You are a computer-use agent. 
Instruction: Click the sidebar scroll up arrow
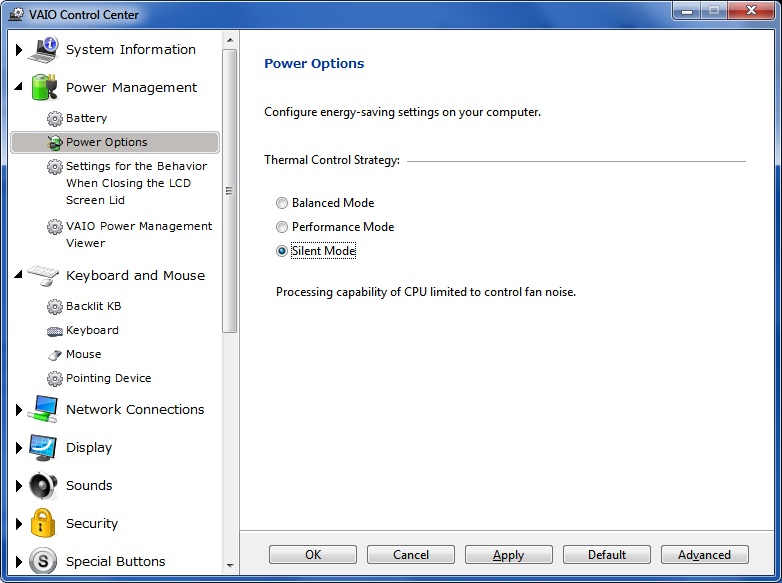(230, 39)
